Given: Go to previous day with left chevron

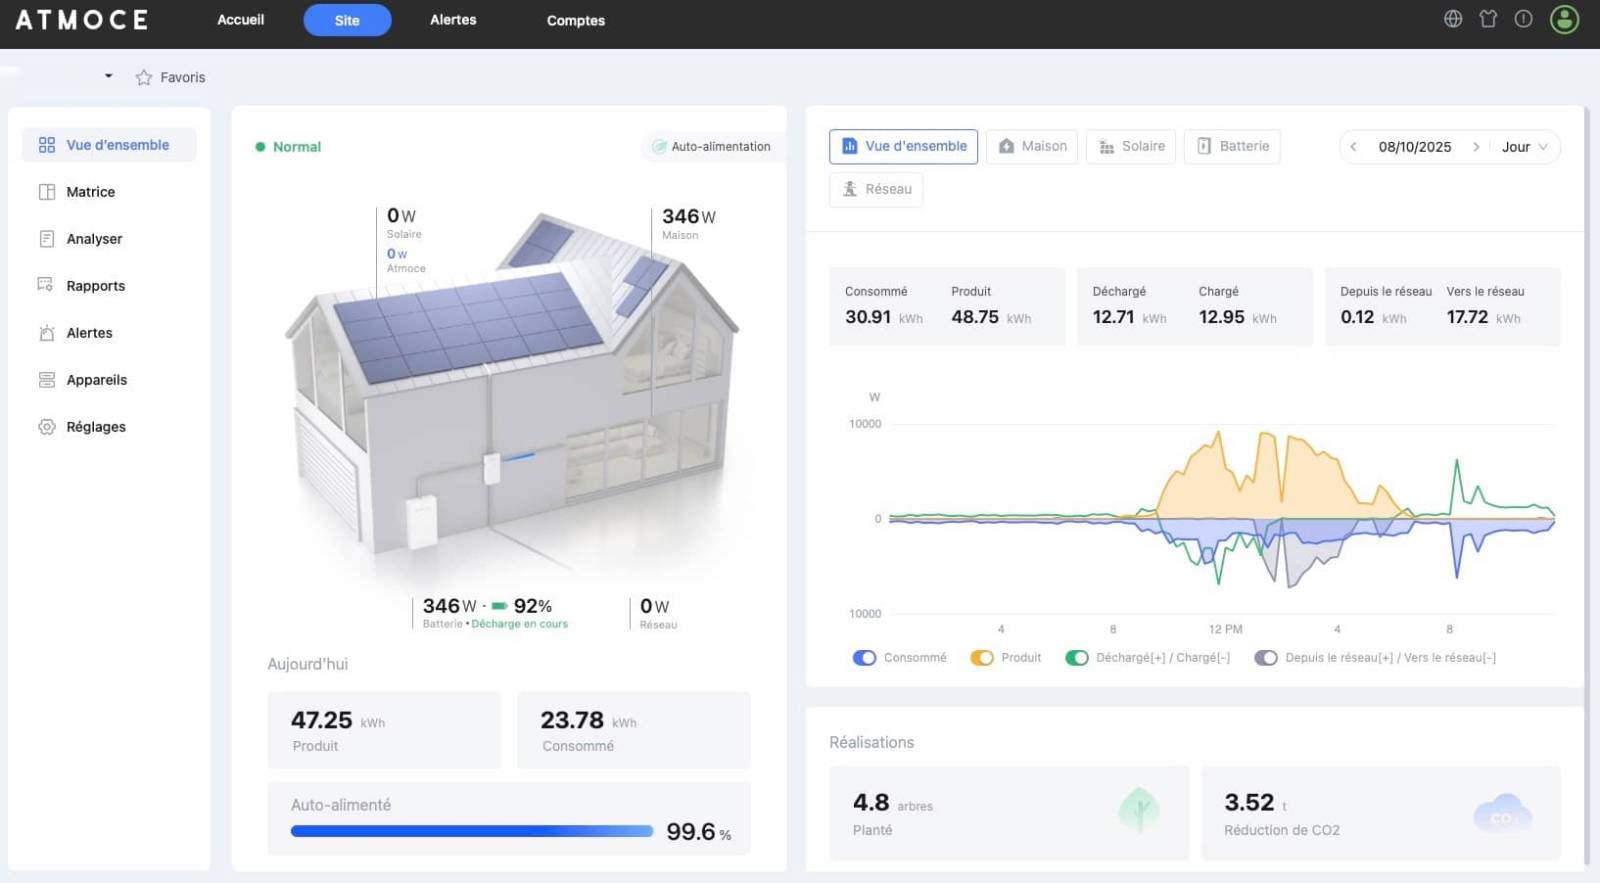Looking at the screenshot, I should pyautogui.click(x=1353, y=147).
